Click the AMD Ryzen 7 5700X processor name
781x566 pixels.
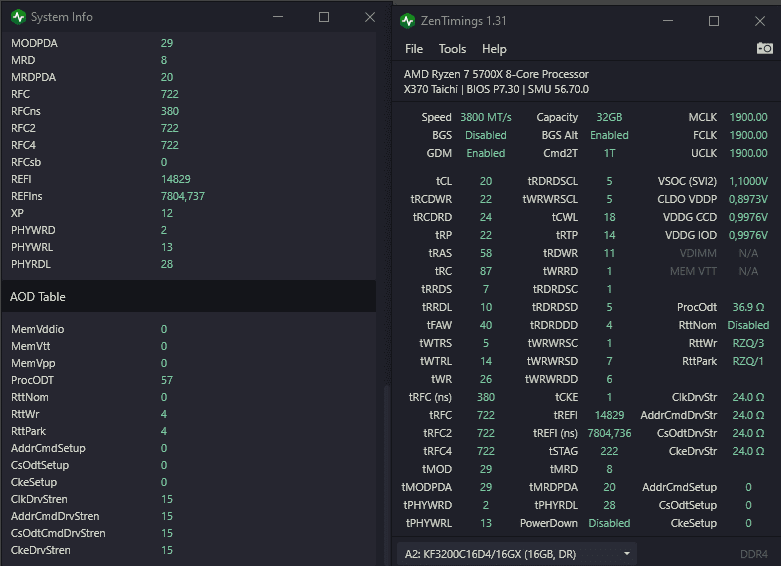coord(496,74)
